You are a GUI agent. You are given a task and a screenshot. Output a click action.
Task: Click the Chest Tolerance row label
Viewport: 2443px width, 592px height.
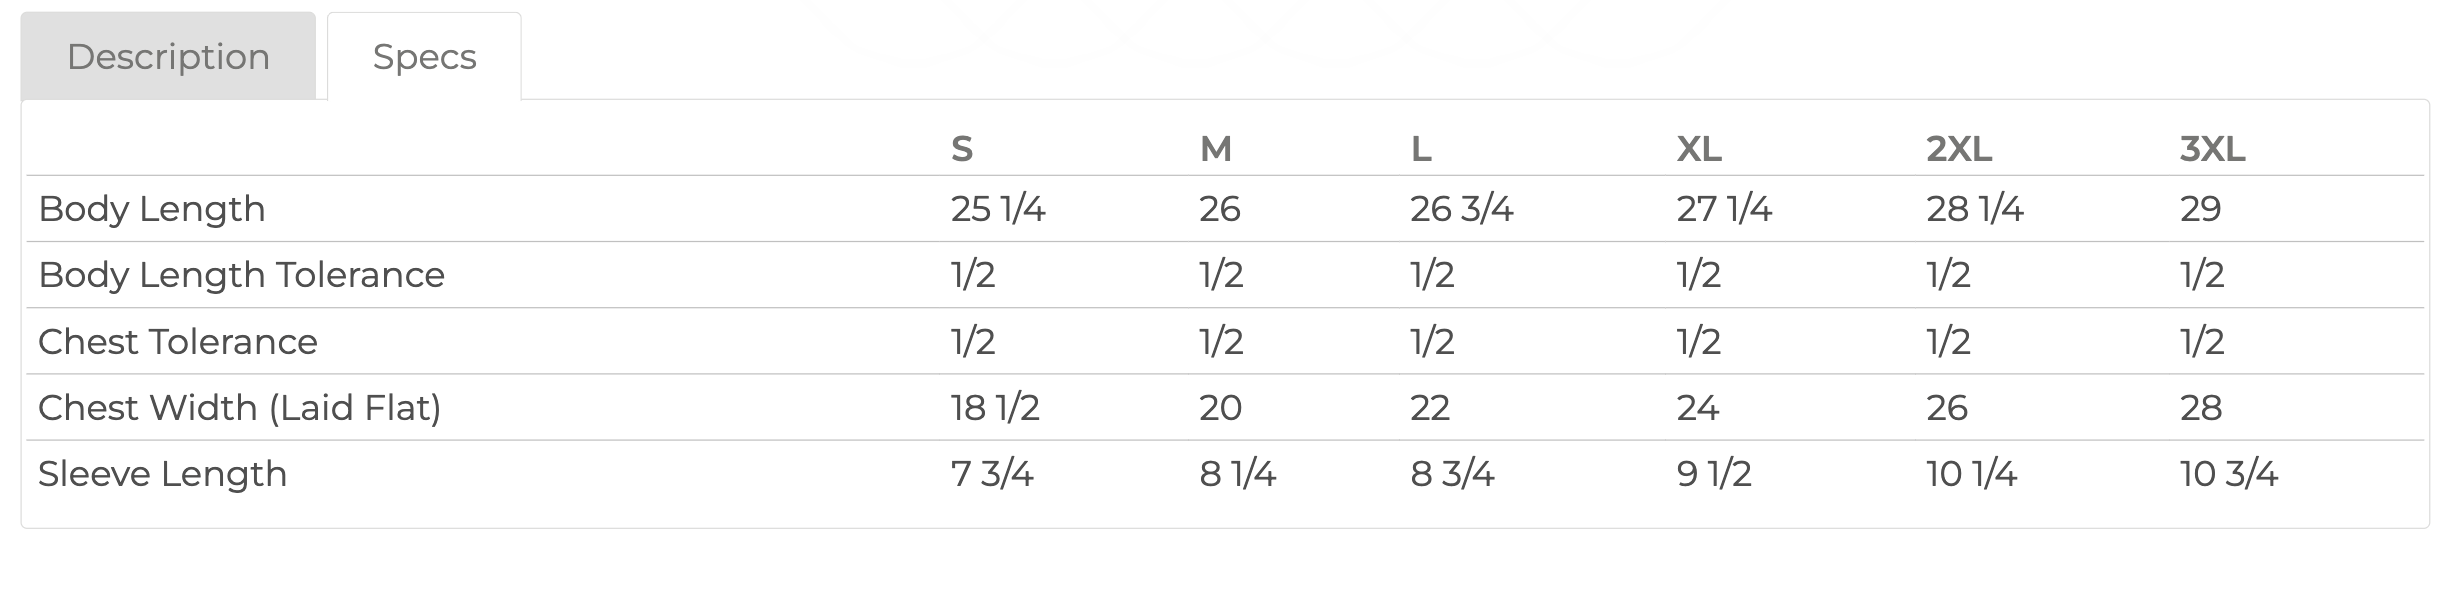(178, 342)
